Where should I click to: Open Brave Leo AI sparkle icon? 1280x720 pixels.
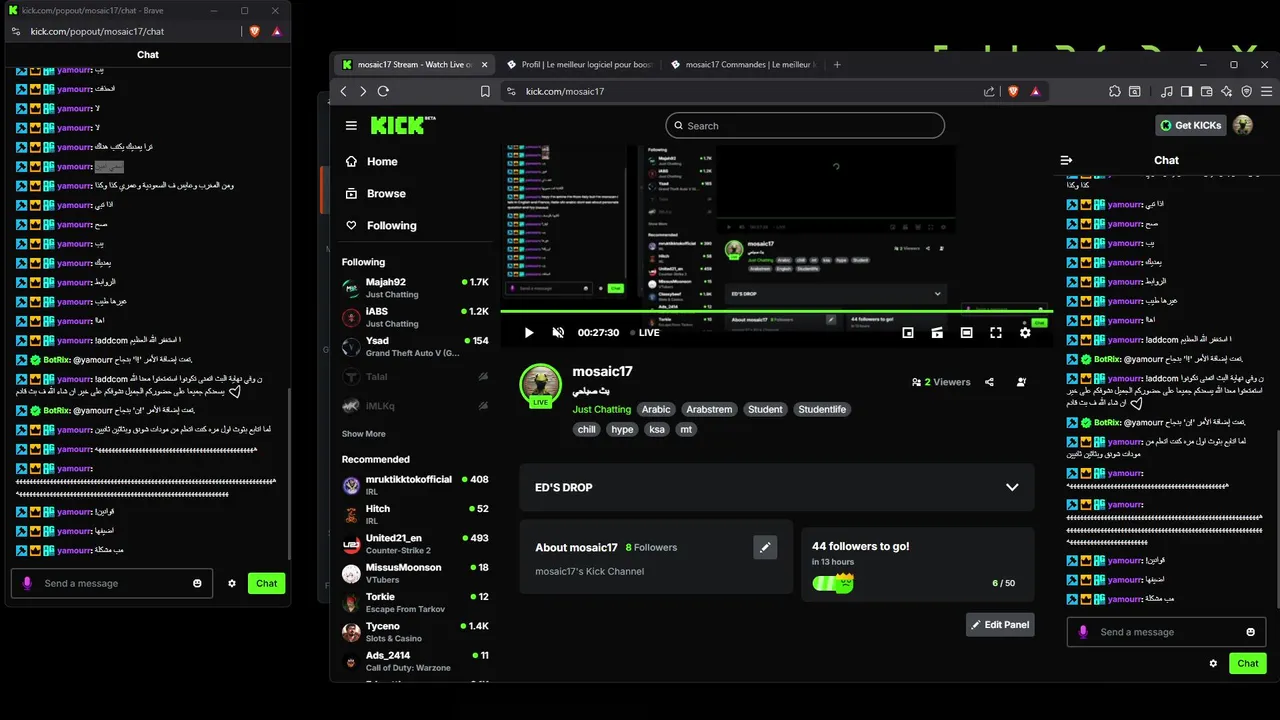(x=1226, y=91)
